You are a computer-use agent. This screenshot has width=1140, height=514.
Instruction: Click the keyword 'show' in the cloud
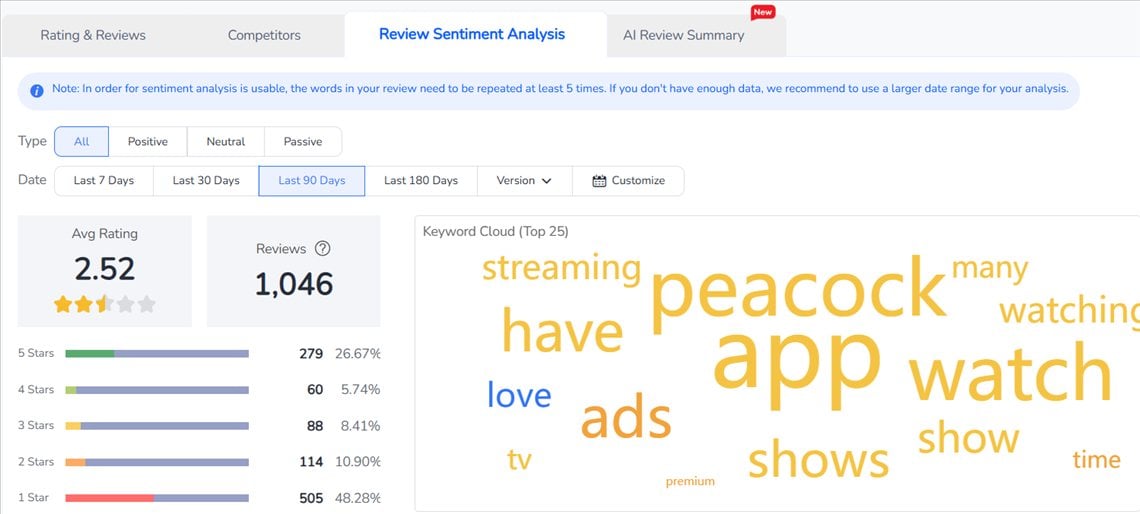tap(968, 437)
